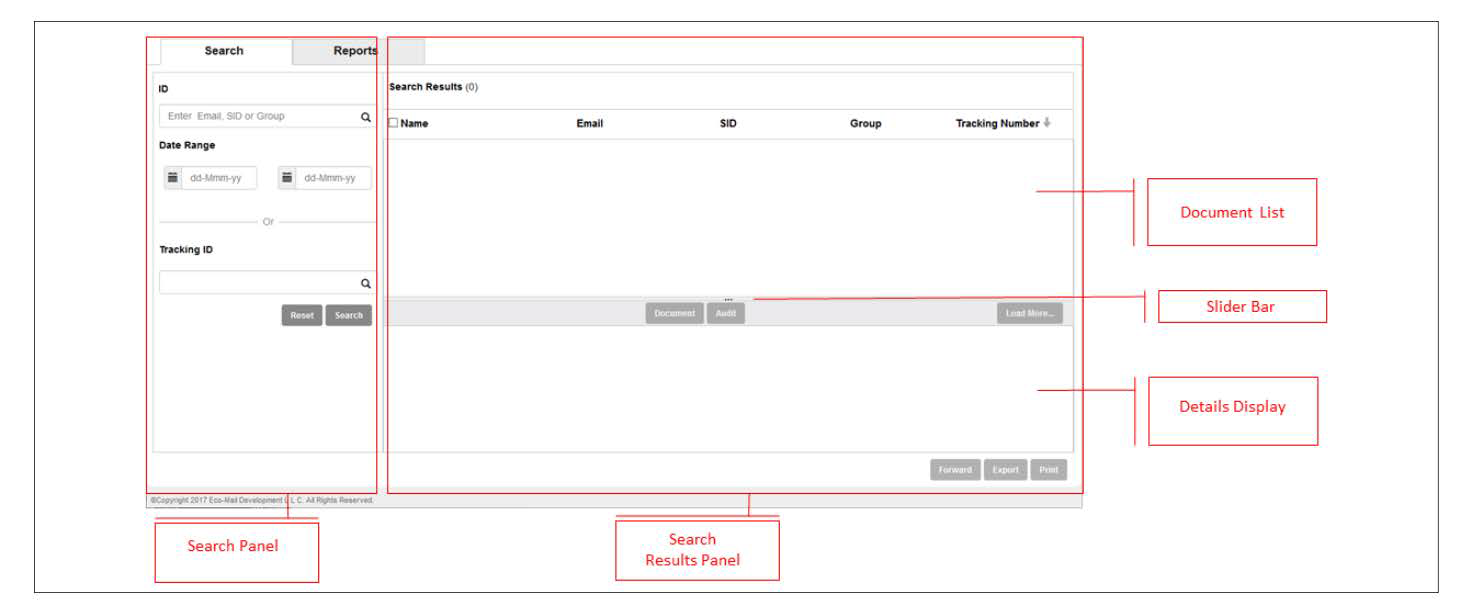Click the Document button

674,313
